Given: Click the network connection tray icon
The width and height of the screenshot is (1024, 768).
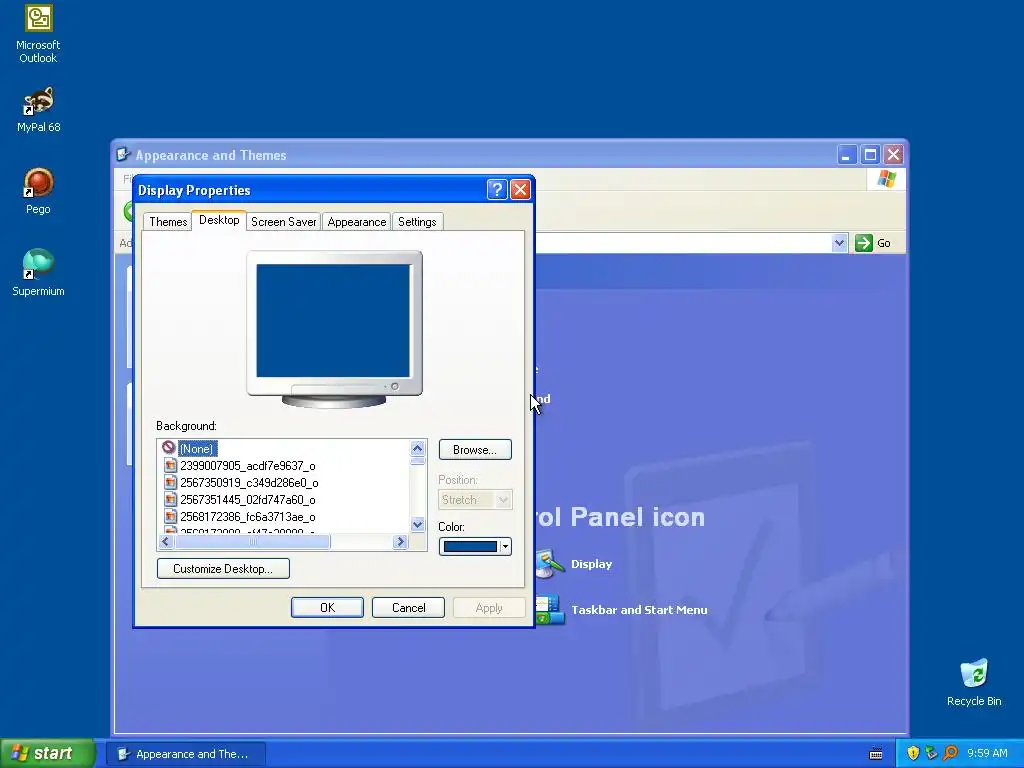Looking at the screenshot, I should pyautogui.click(x=931, y=753).
